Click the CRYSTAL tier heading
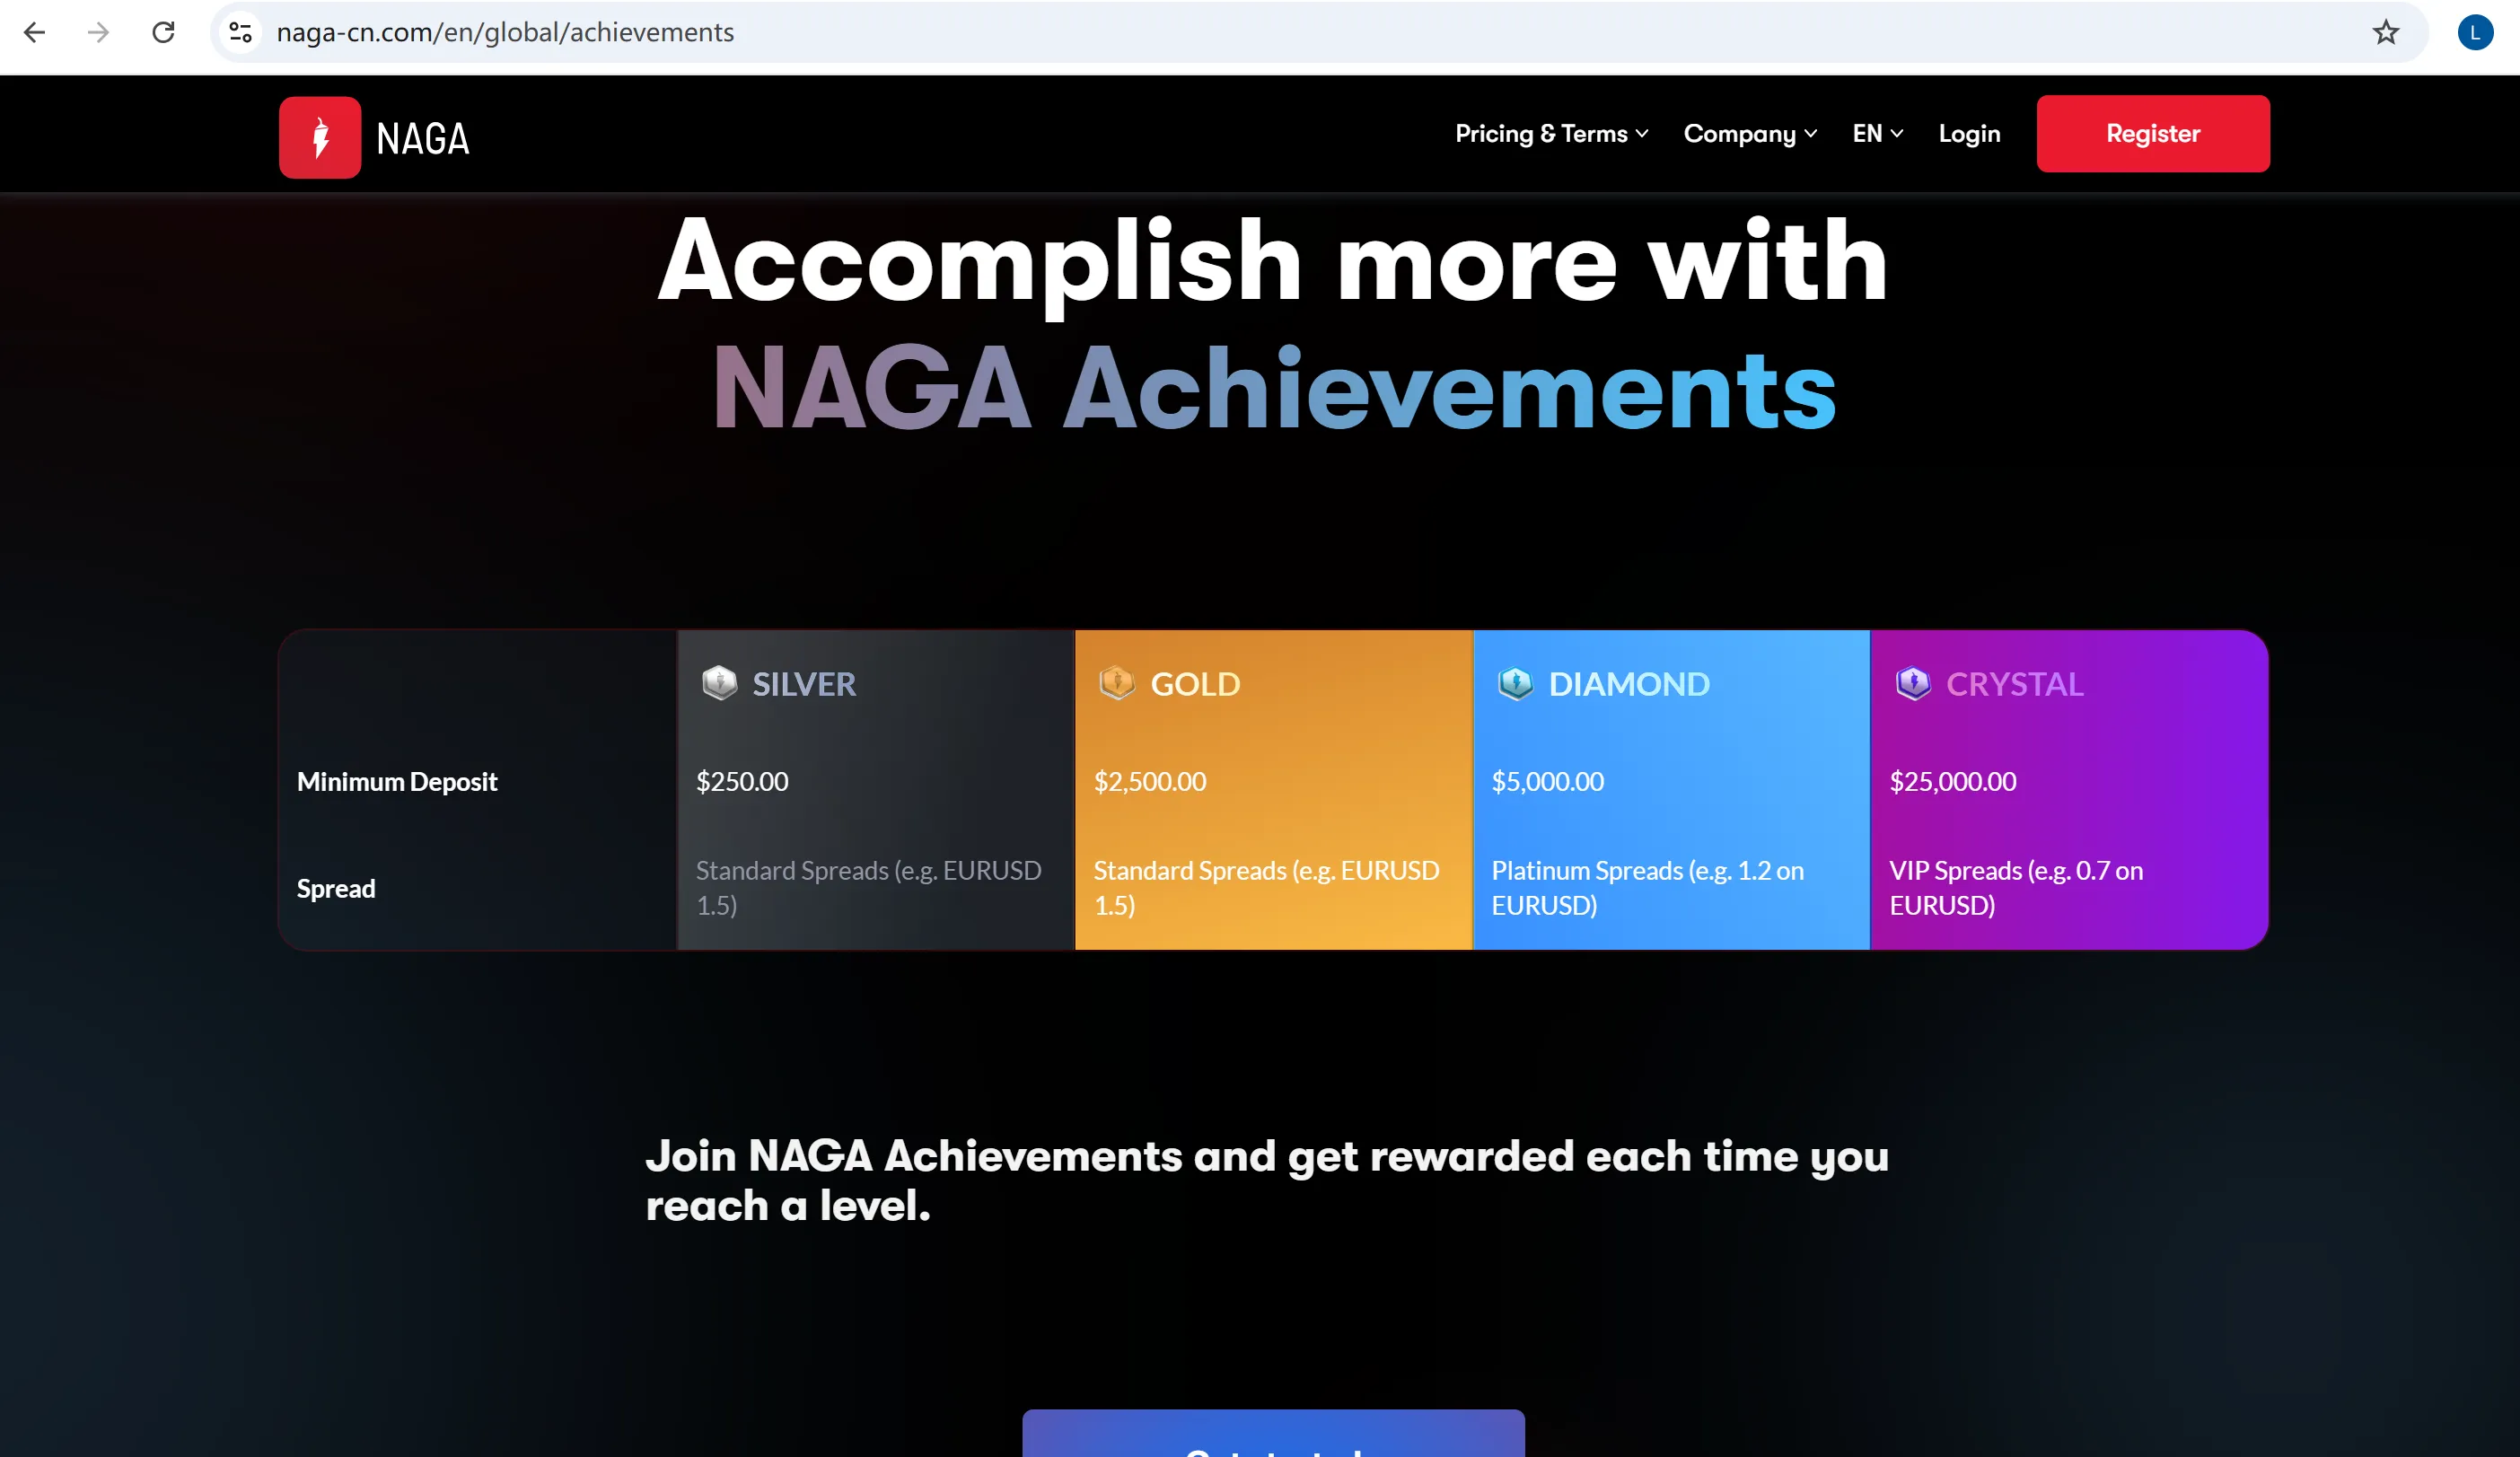This screenshot has height=1457, width=2520. (x=2014, y=684)
